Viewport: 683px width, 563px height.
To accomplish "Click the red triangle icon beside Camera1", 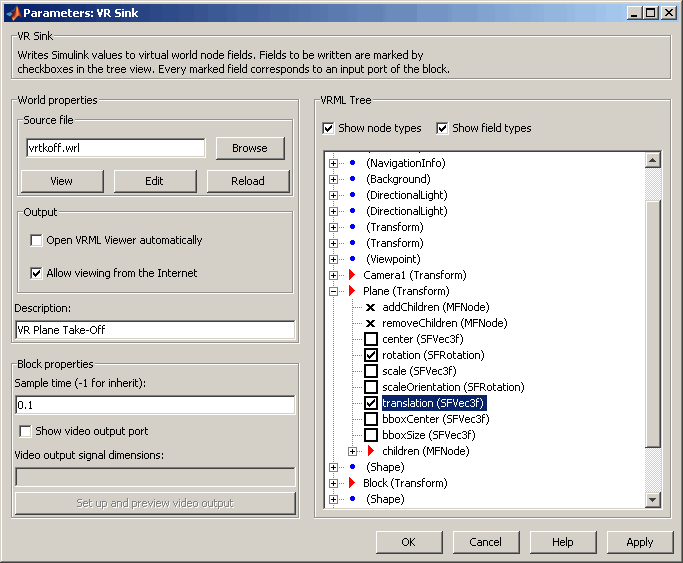I will pos(352,275).
